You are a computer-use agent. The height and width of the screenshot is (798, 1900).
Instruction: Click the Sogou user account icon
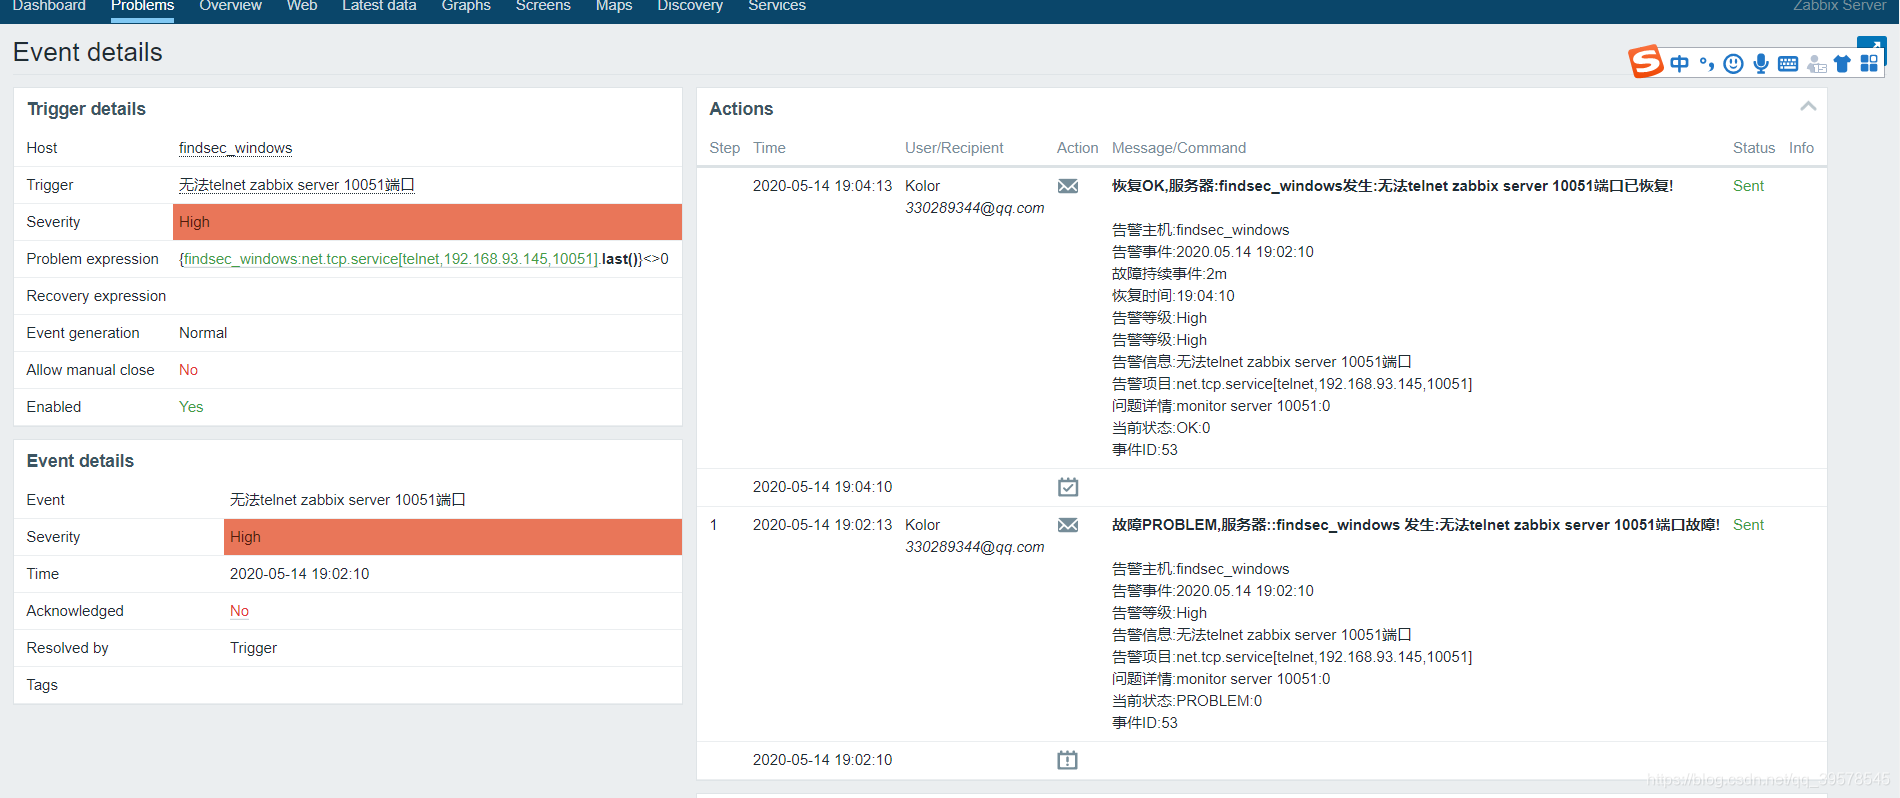[1816, 65]
